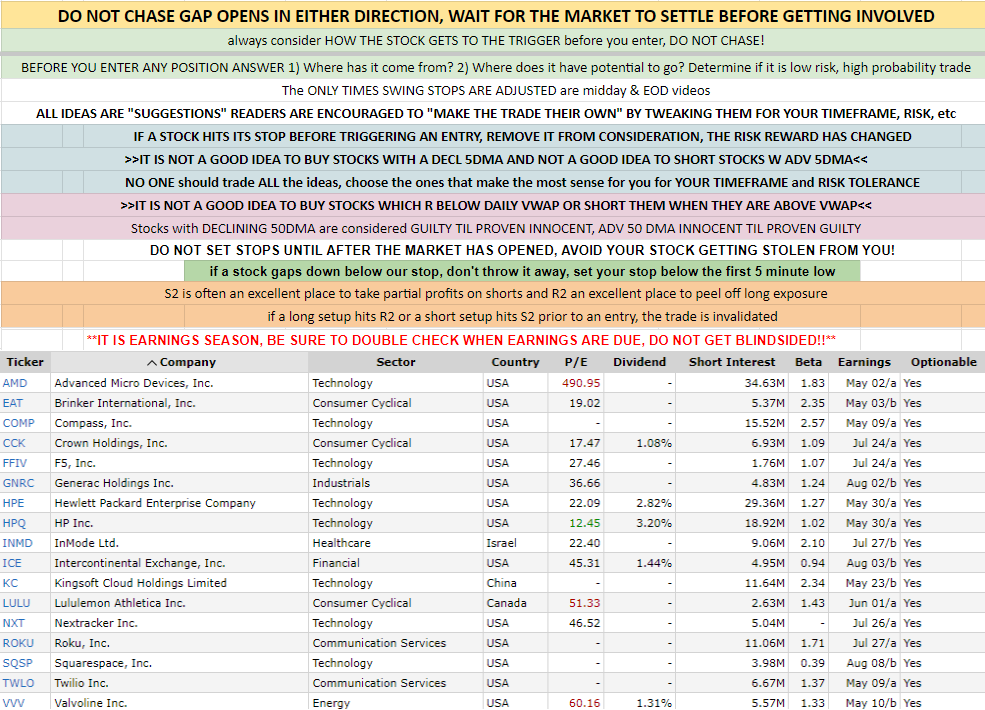This screenshot has width=985, height=710.
Task: Sort table by Beta column header
Action: [808, 362]
